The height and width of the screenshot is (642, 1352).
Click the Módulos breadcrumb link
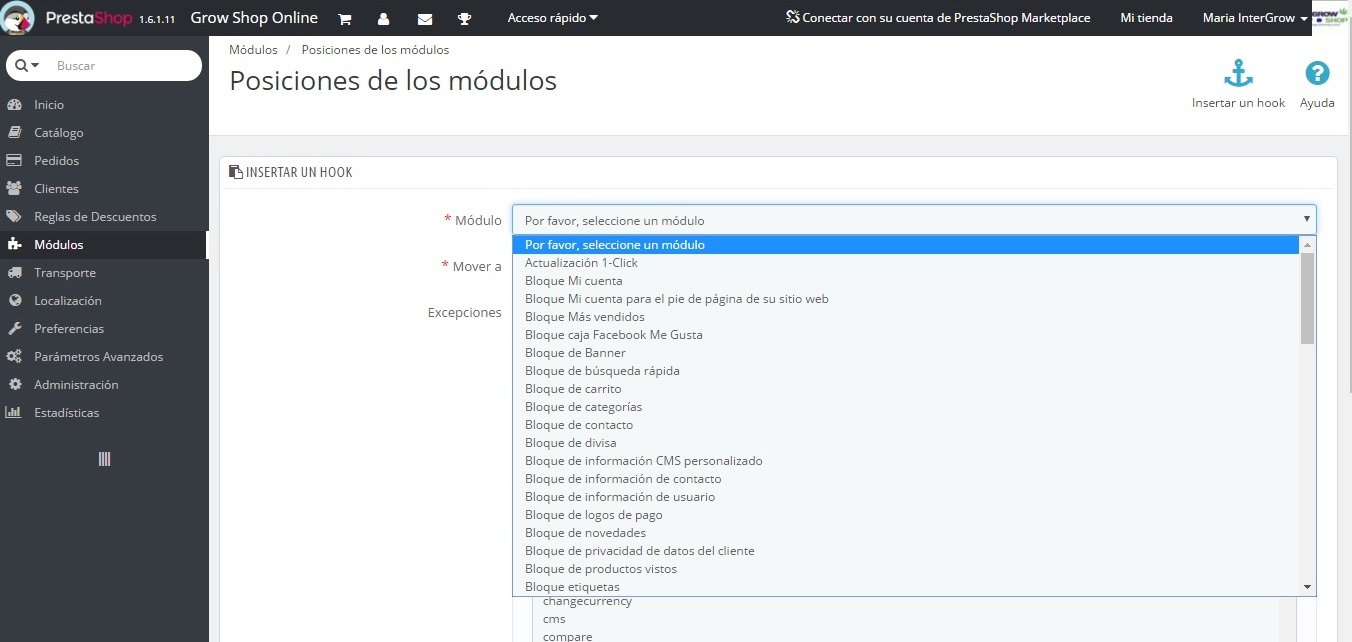tap(253, 49)
